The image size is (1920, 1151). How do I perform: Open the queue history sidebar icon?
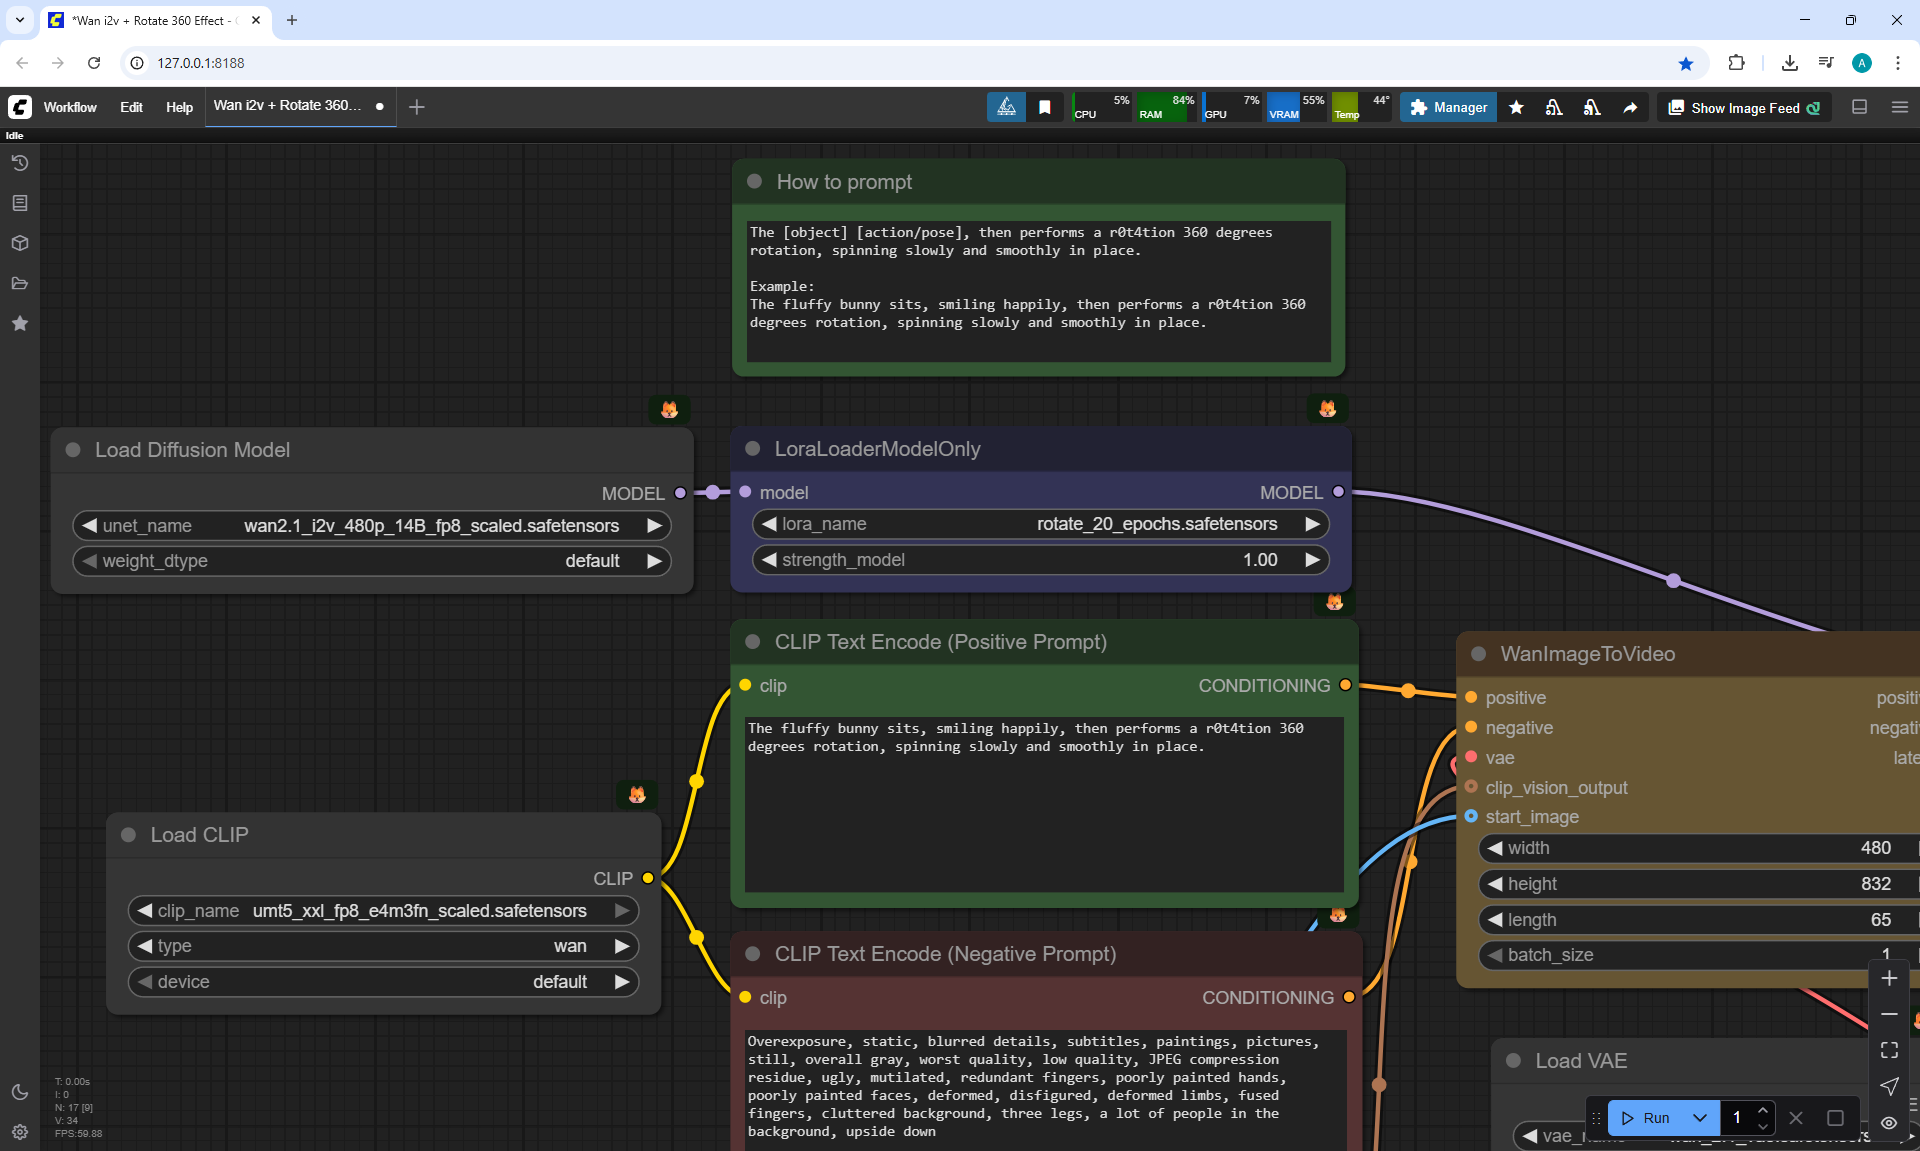[20, 163]
